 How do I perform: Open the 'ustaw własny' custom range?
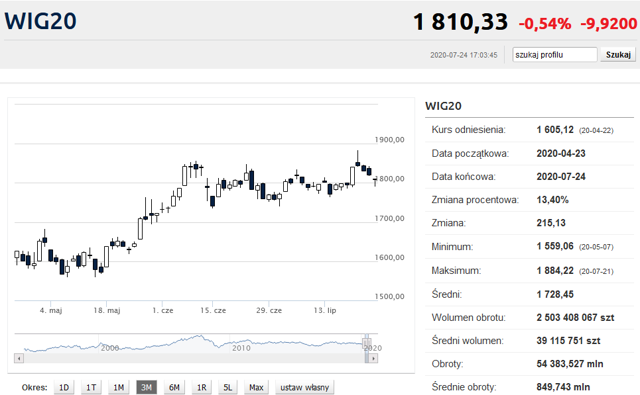pyautogui.click(x=304, y=387)
